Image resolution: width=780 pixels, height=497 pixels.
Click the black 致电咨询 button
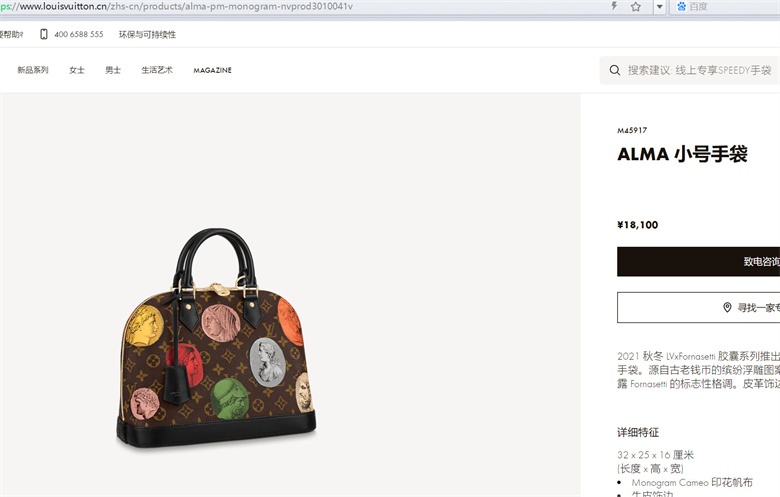pos(698,261)
